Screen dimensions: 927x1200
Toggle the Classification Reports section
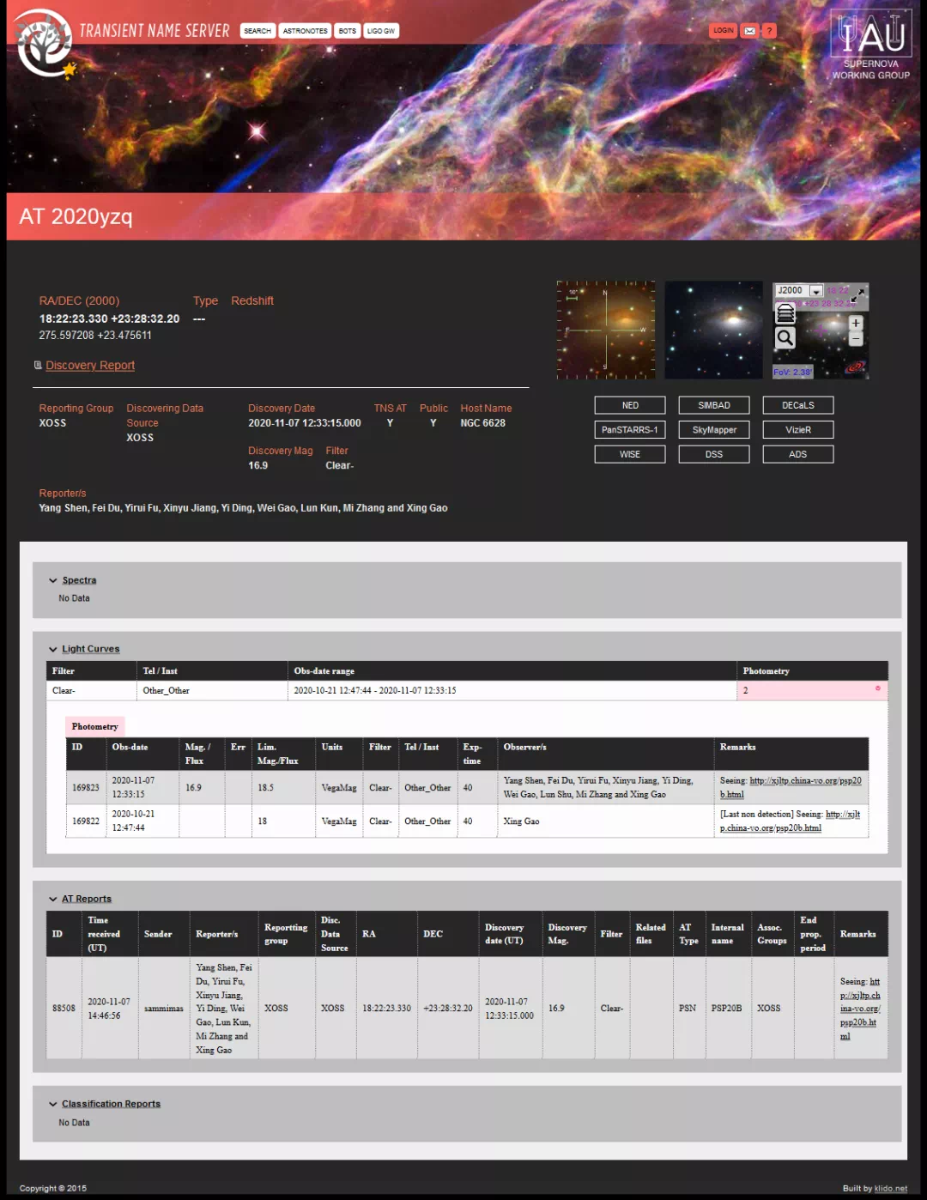[110, 1104]
